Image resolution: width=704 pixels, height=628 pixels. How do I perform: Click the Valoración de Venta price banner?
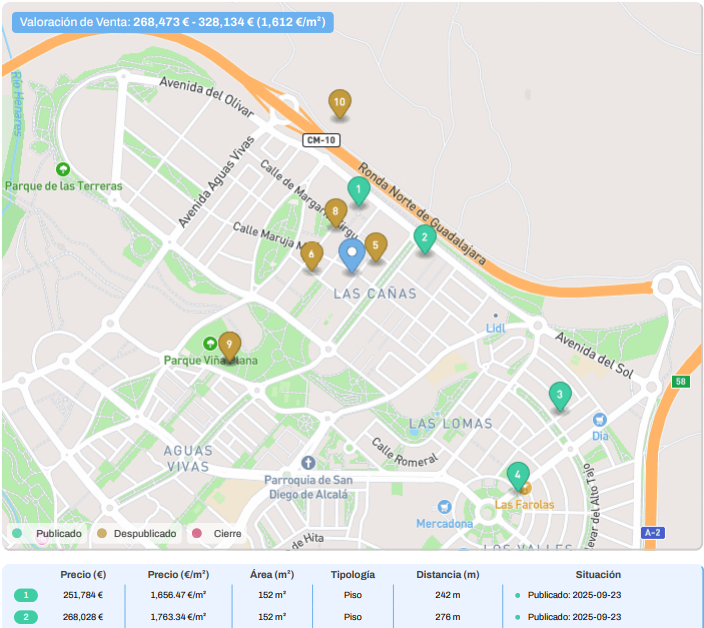coord(172,22)
